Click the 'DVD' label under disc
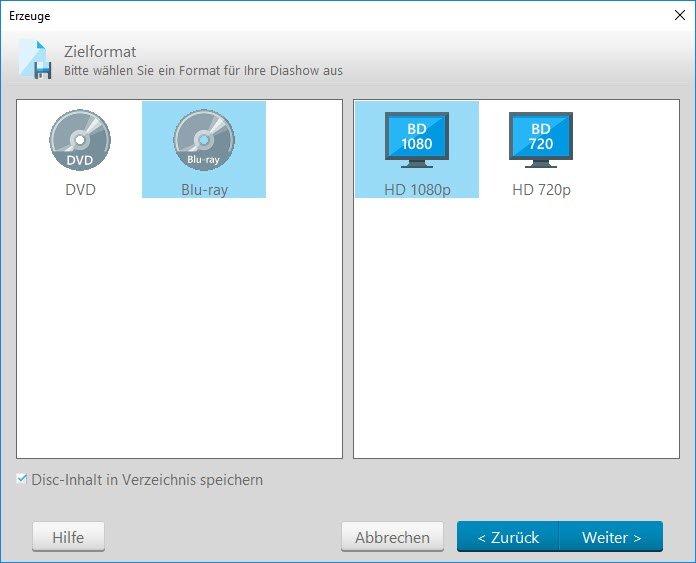The width and height of the screenshot is (696, 563). 80,190
